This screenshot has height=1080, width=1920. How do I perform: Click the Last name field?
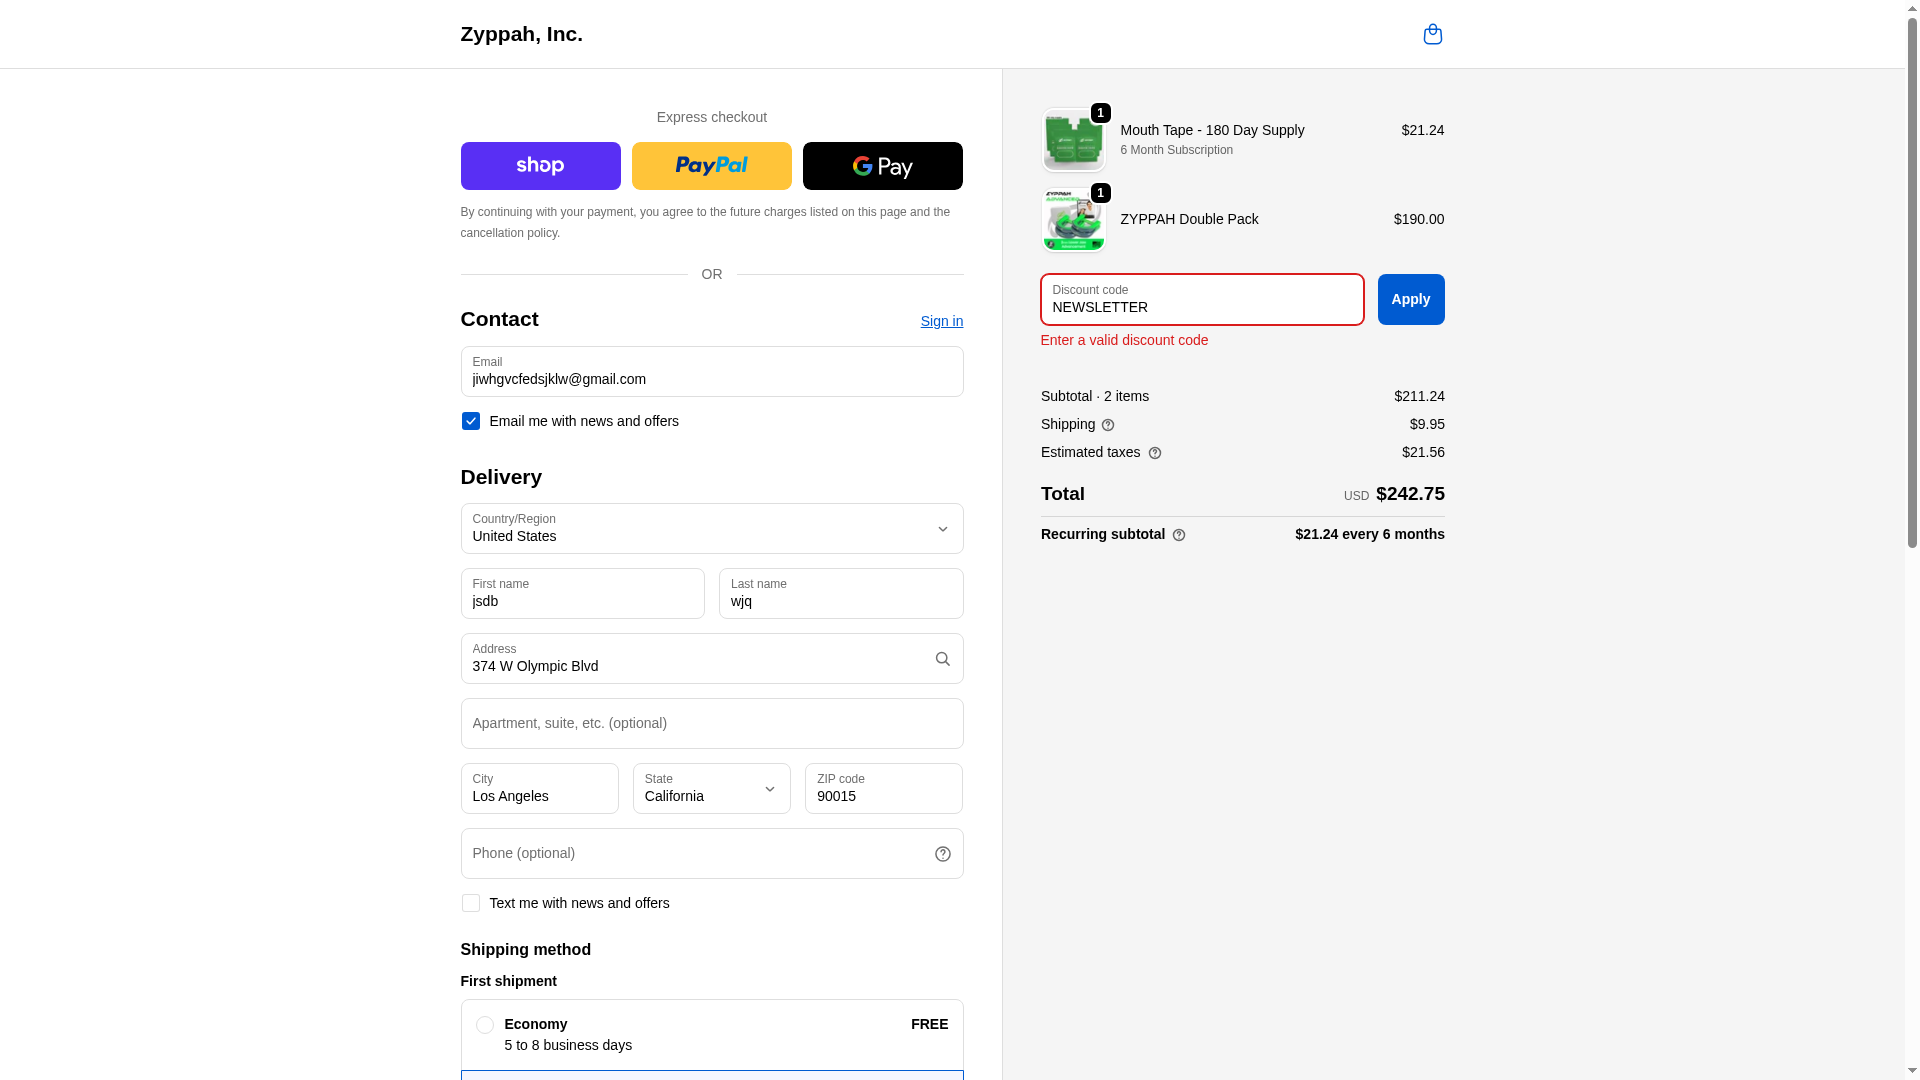point(841,594)
